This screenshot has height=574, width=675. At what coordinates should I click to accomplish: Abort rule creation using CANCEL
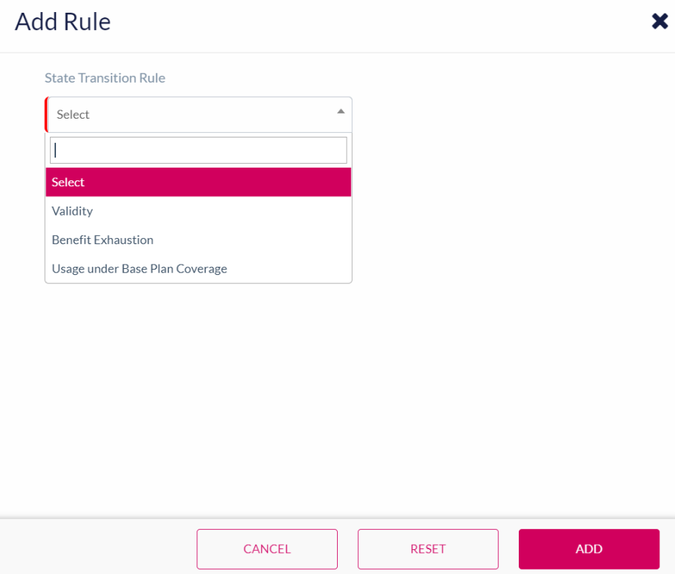(x=267, y=549)
